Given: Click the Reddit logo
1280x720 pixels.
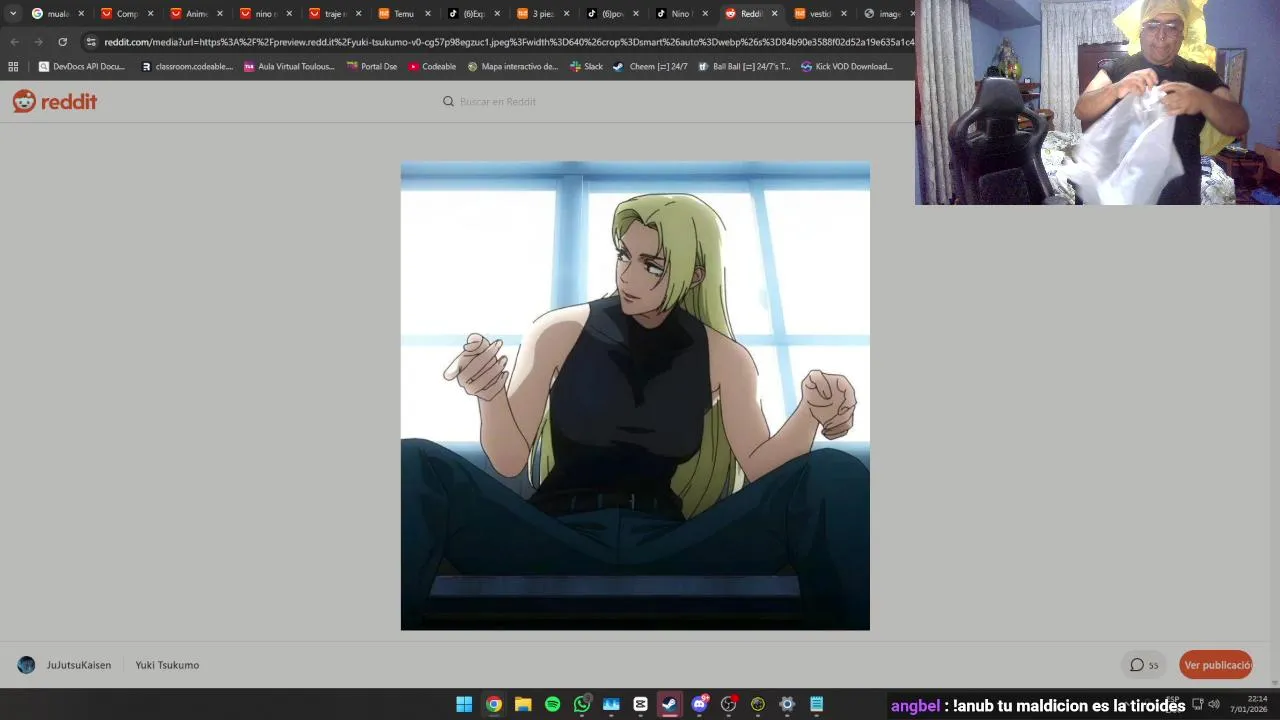Looking at the screenshot, I should click(x=55, y=101).
